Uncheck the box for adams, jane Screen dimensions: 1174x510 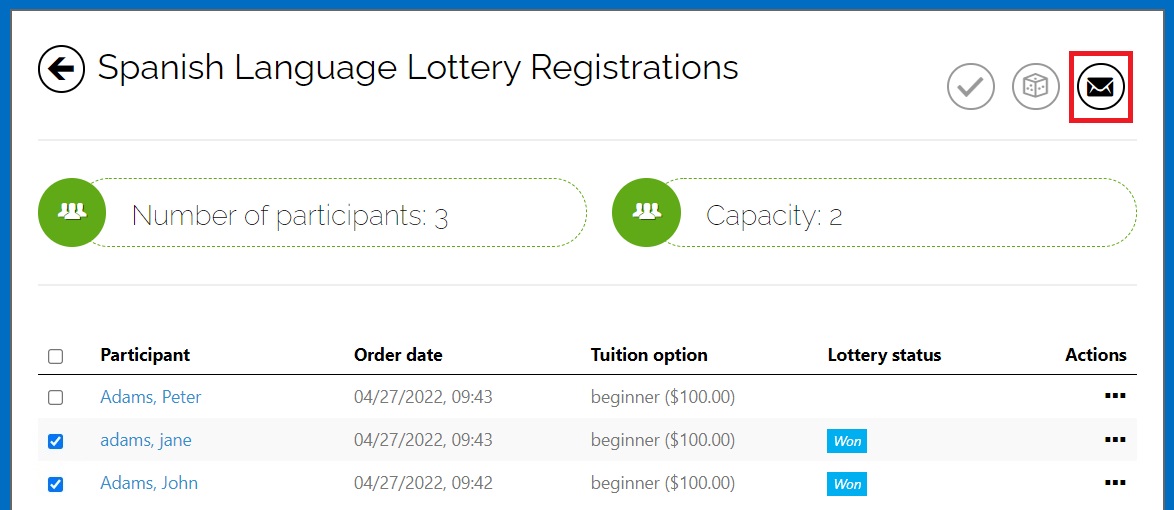click(x=55, y=441)
